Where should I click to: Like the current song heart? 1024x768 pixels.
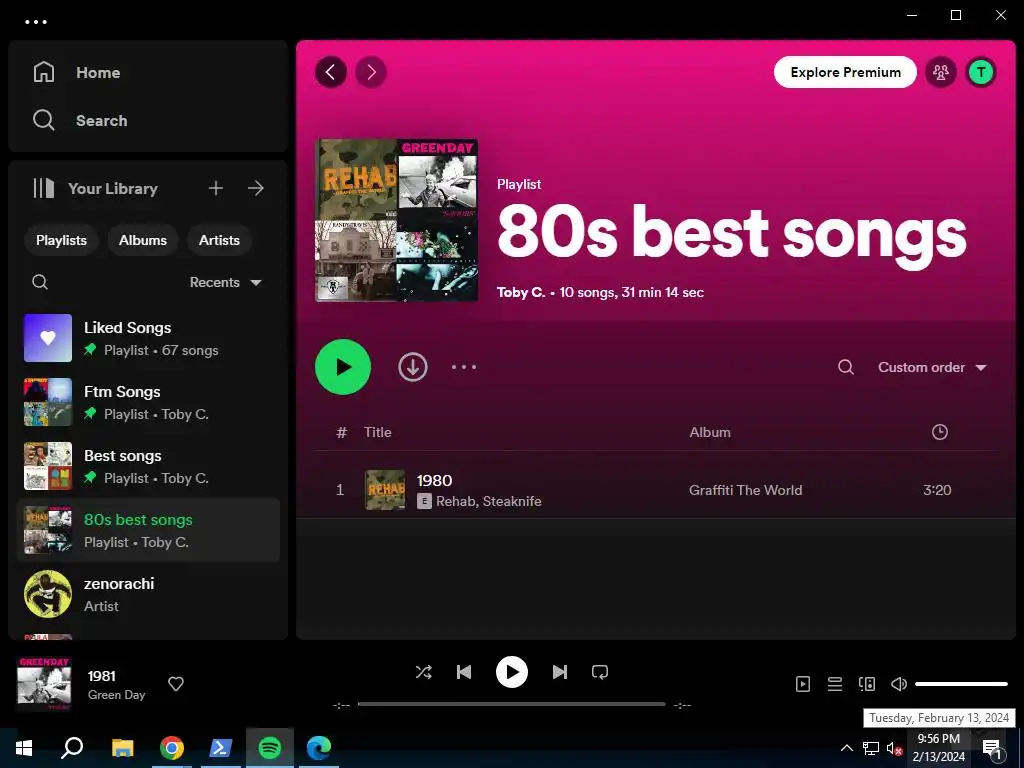tap(176, 684)
